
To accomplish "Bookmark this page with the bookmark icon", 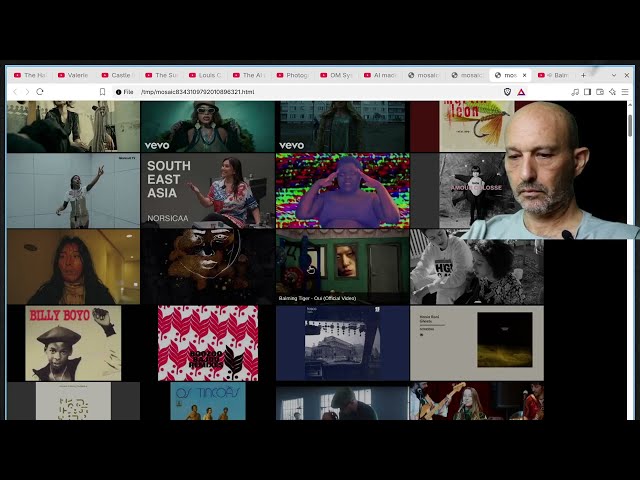I will coord(102,92).
